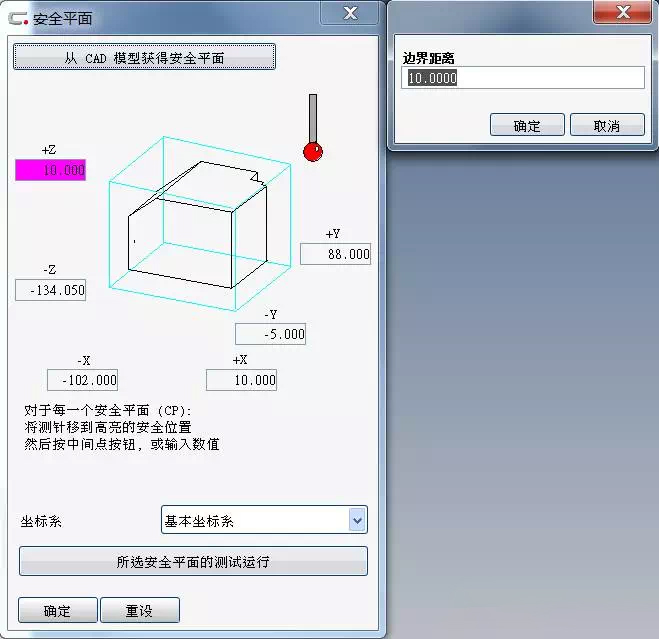Close the 安全平面 dialog window
The width and height of the screenshot is (659, 639).
(349, 13)
